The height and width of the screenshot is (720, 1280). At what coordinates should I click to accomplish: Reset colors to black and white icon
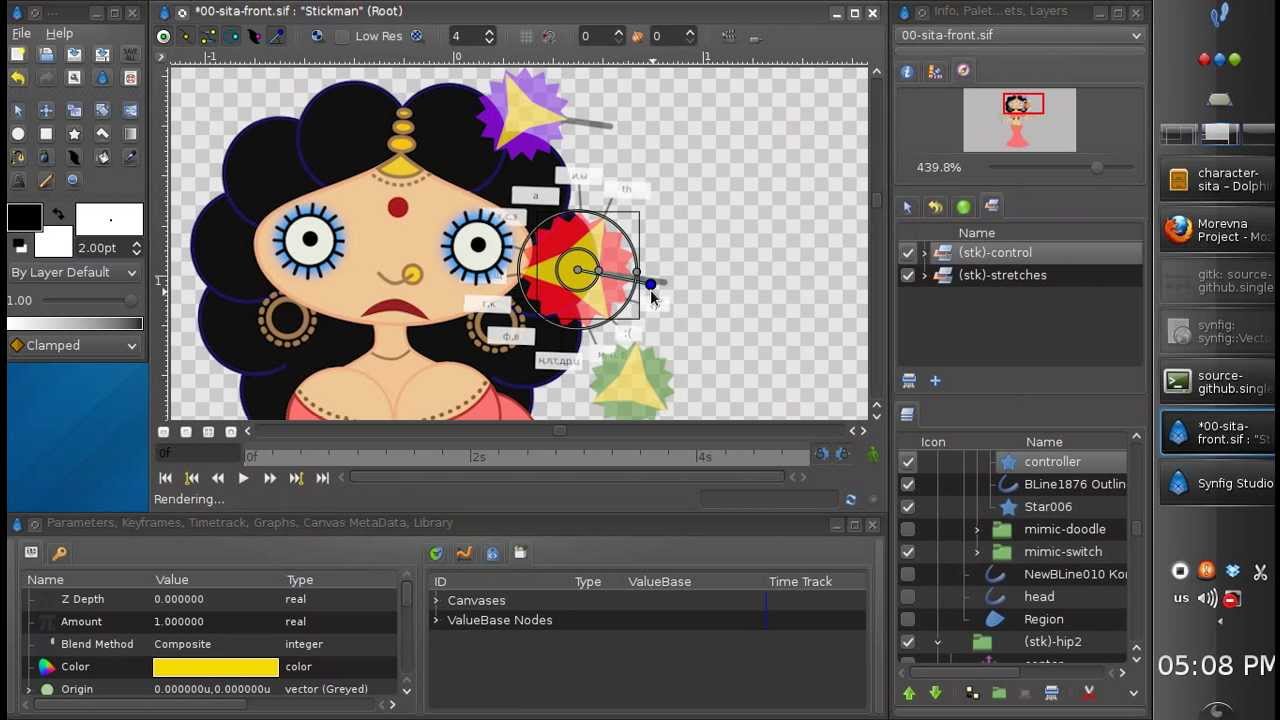point(19,246)
